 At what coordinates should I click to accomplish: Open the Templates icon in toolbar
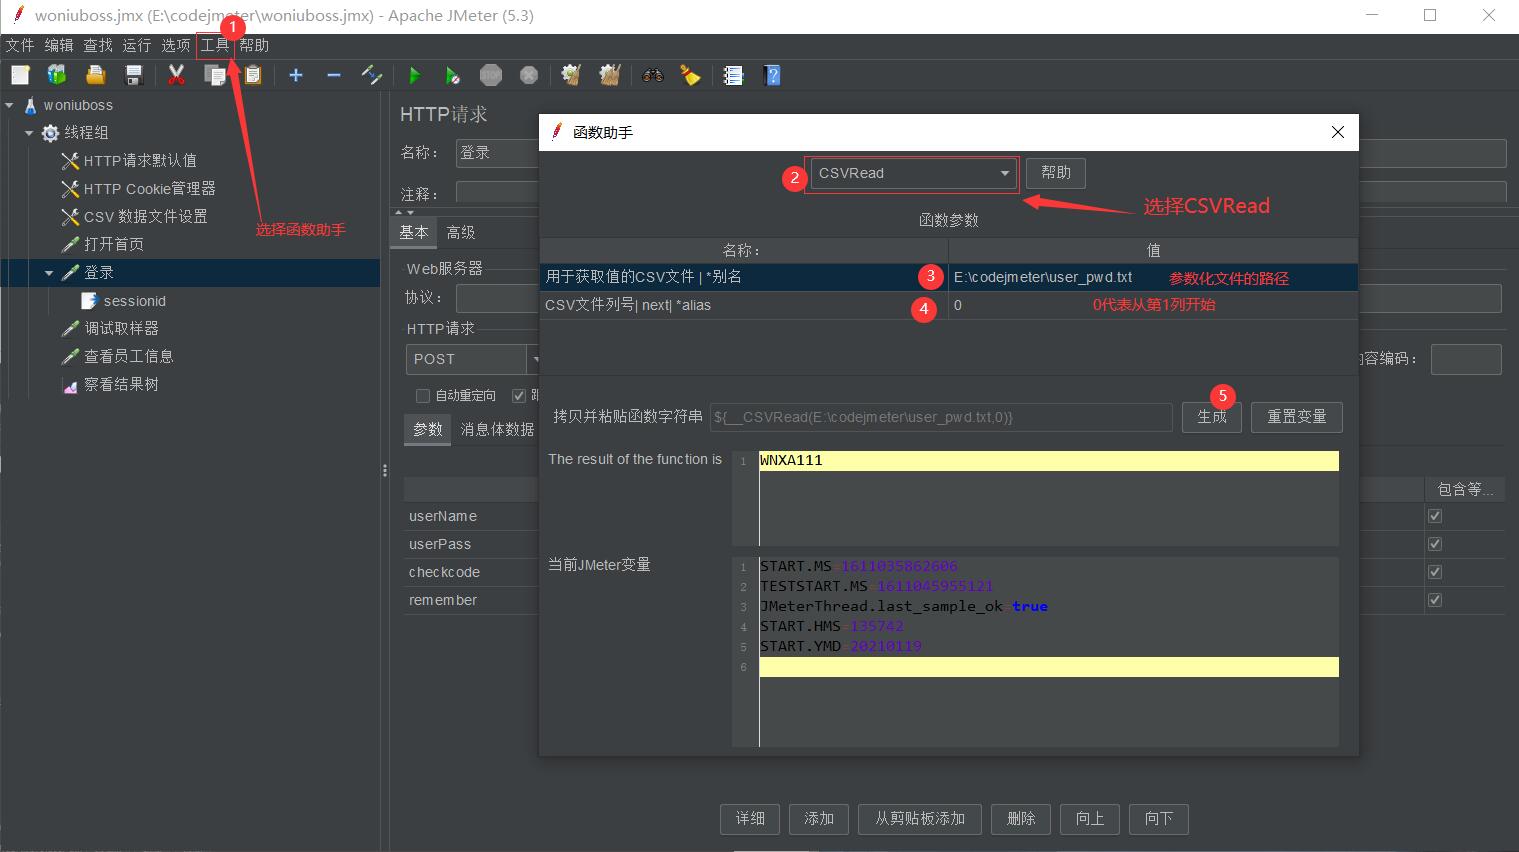[57, 75]
